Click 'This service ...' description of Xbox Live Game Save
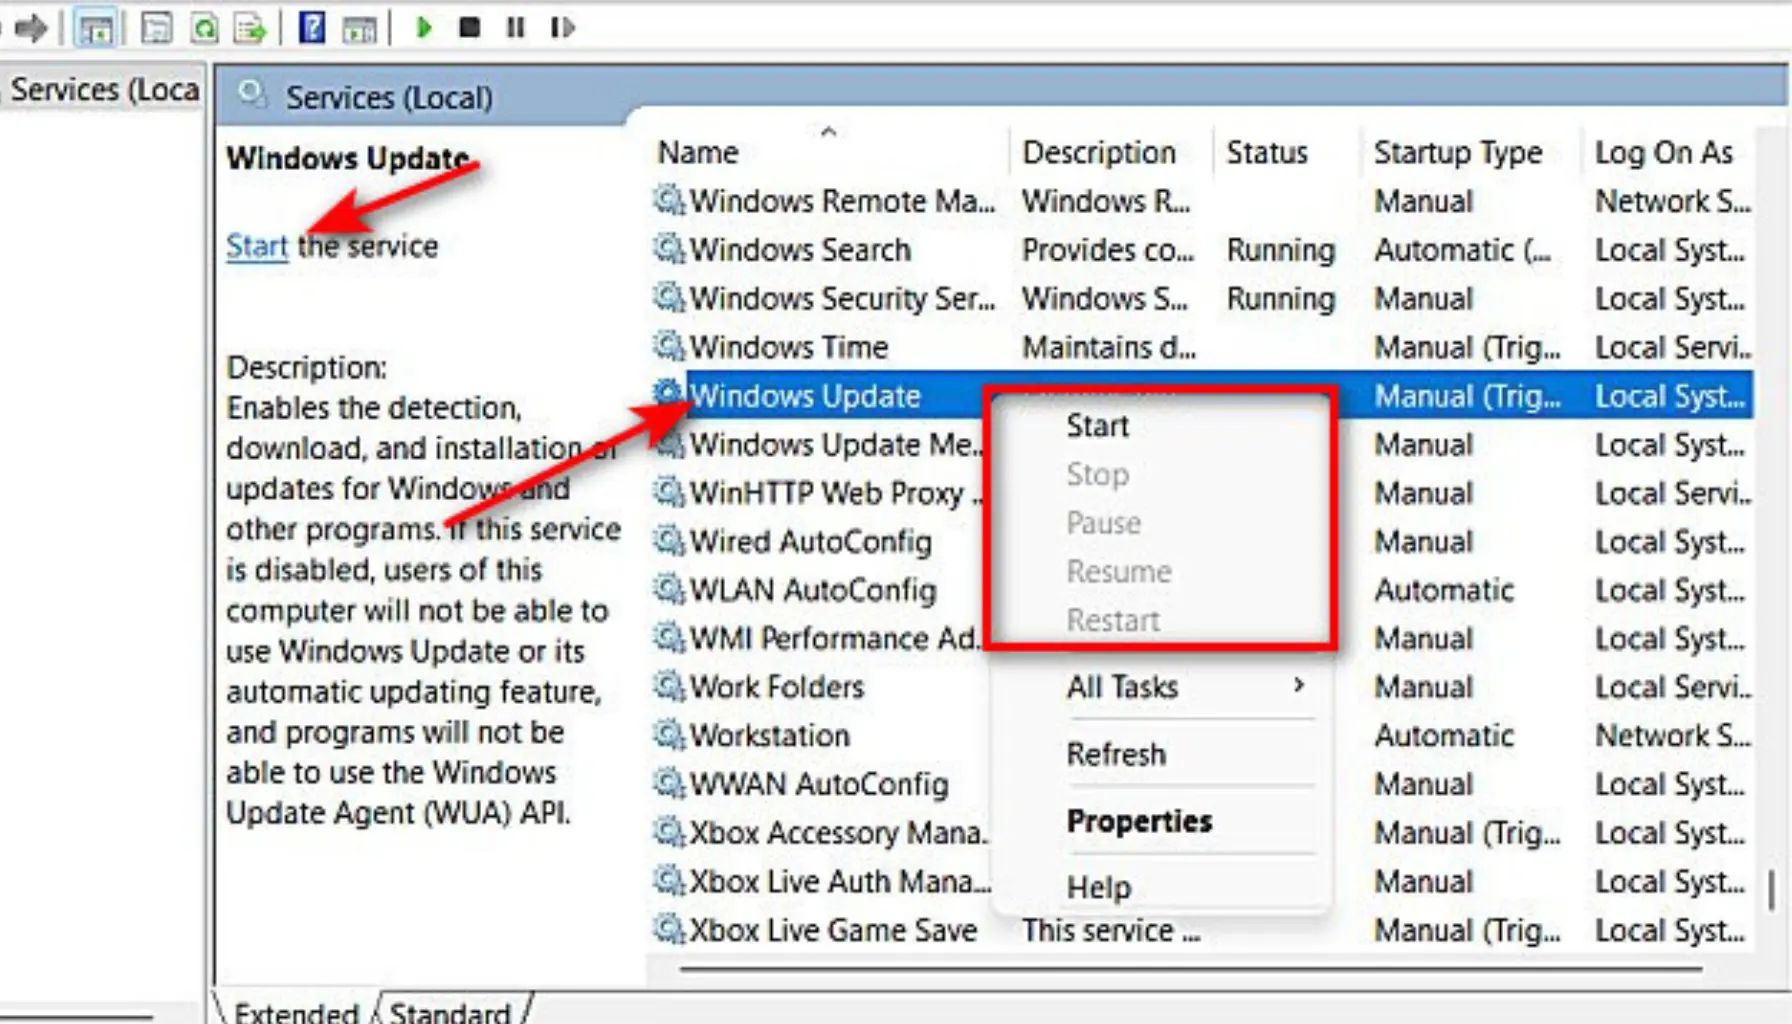The height and width of the screenshot is (1024, 1792). pyautogui.click(x=1110, y=930)
